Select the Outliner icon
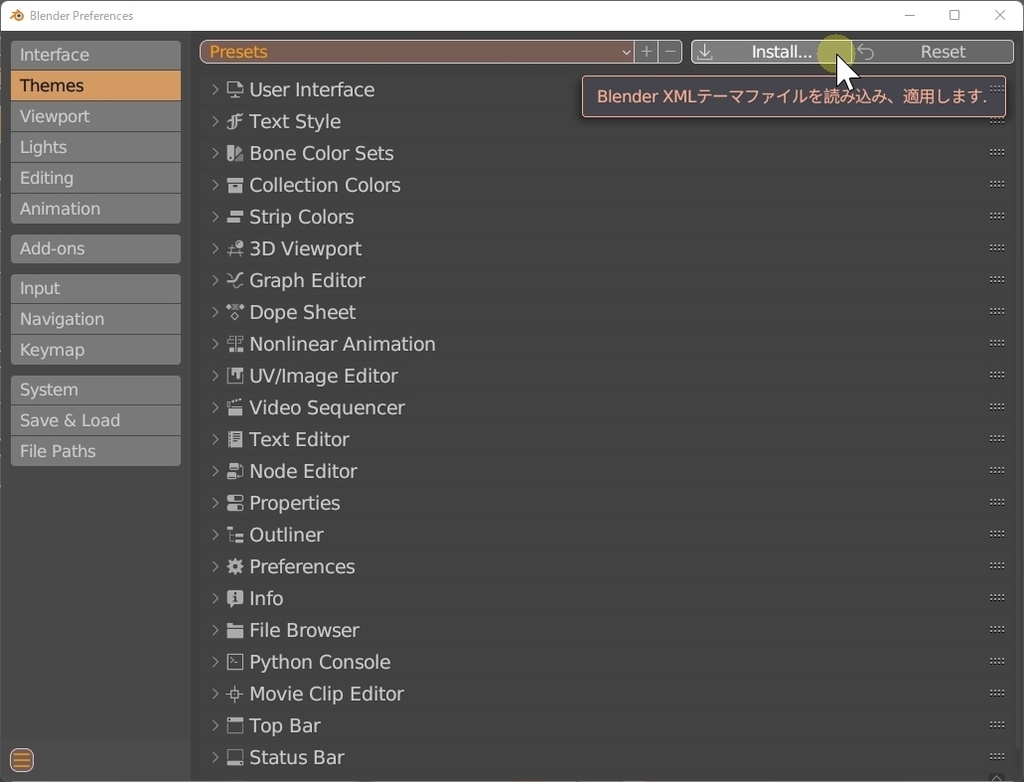This screenshot has height=782, width=1024. coord(233,535)
